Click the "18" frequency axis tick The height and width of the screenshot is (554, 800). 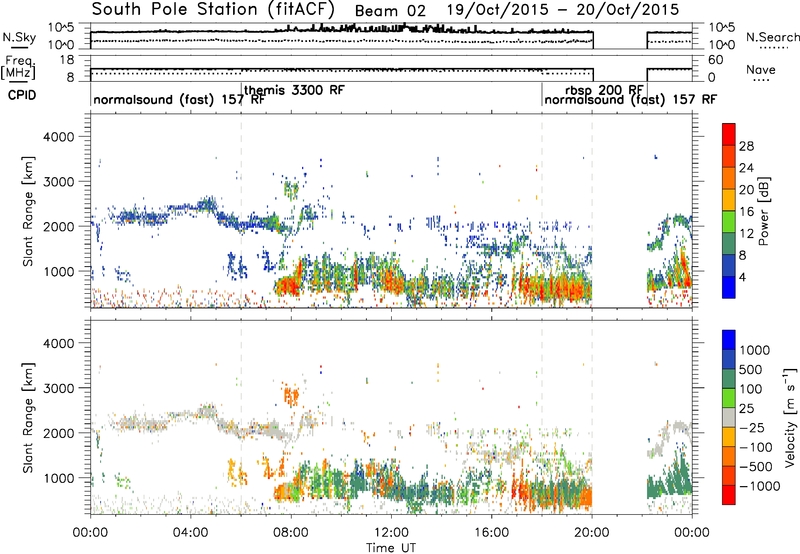[67, 60]
